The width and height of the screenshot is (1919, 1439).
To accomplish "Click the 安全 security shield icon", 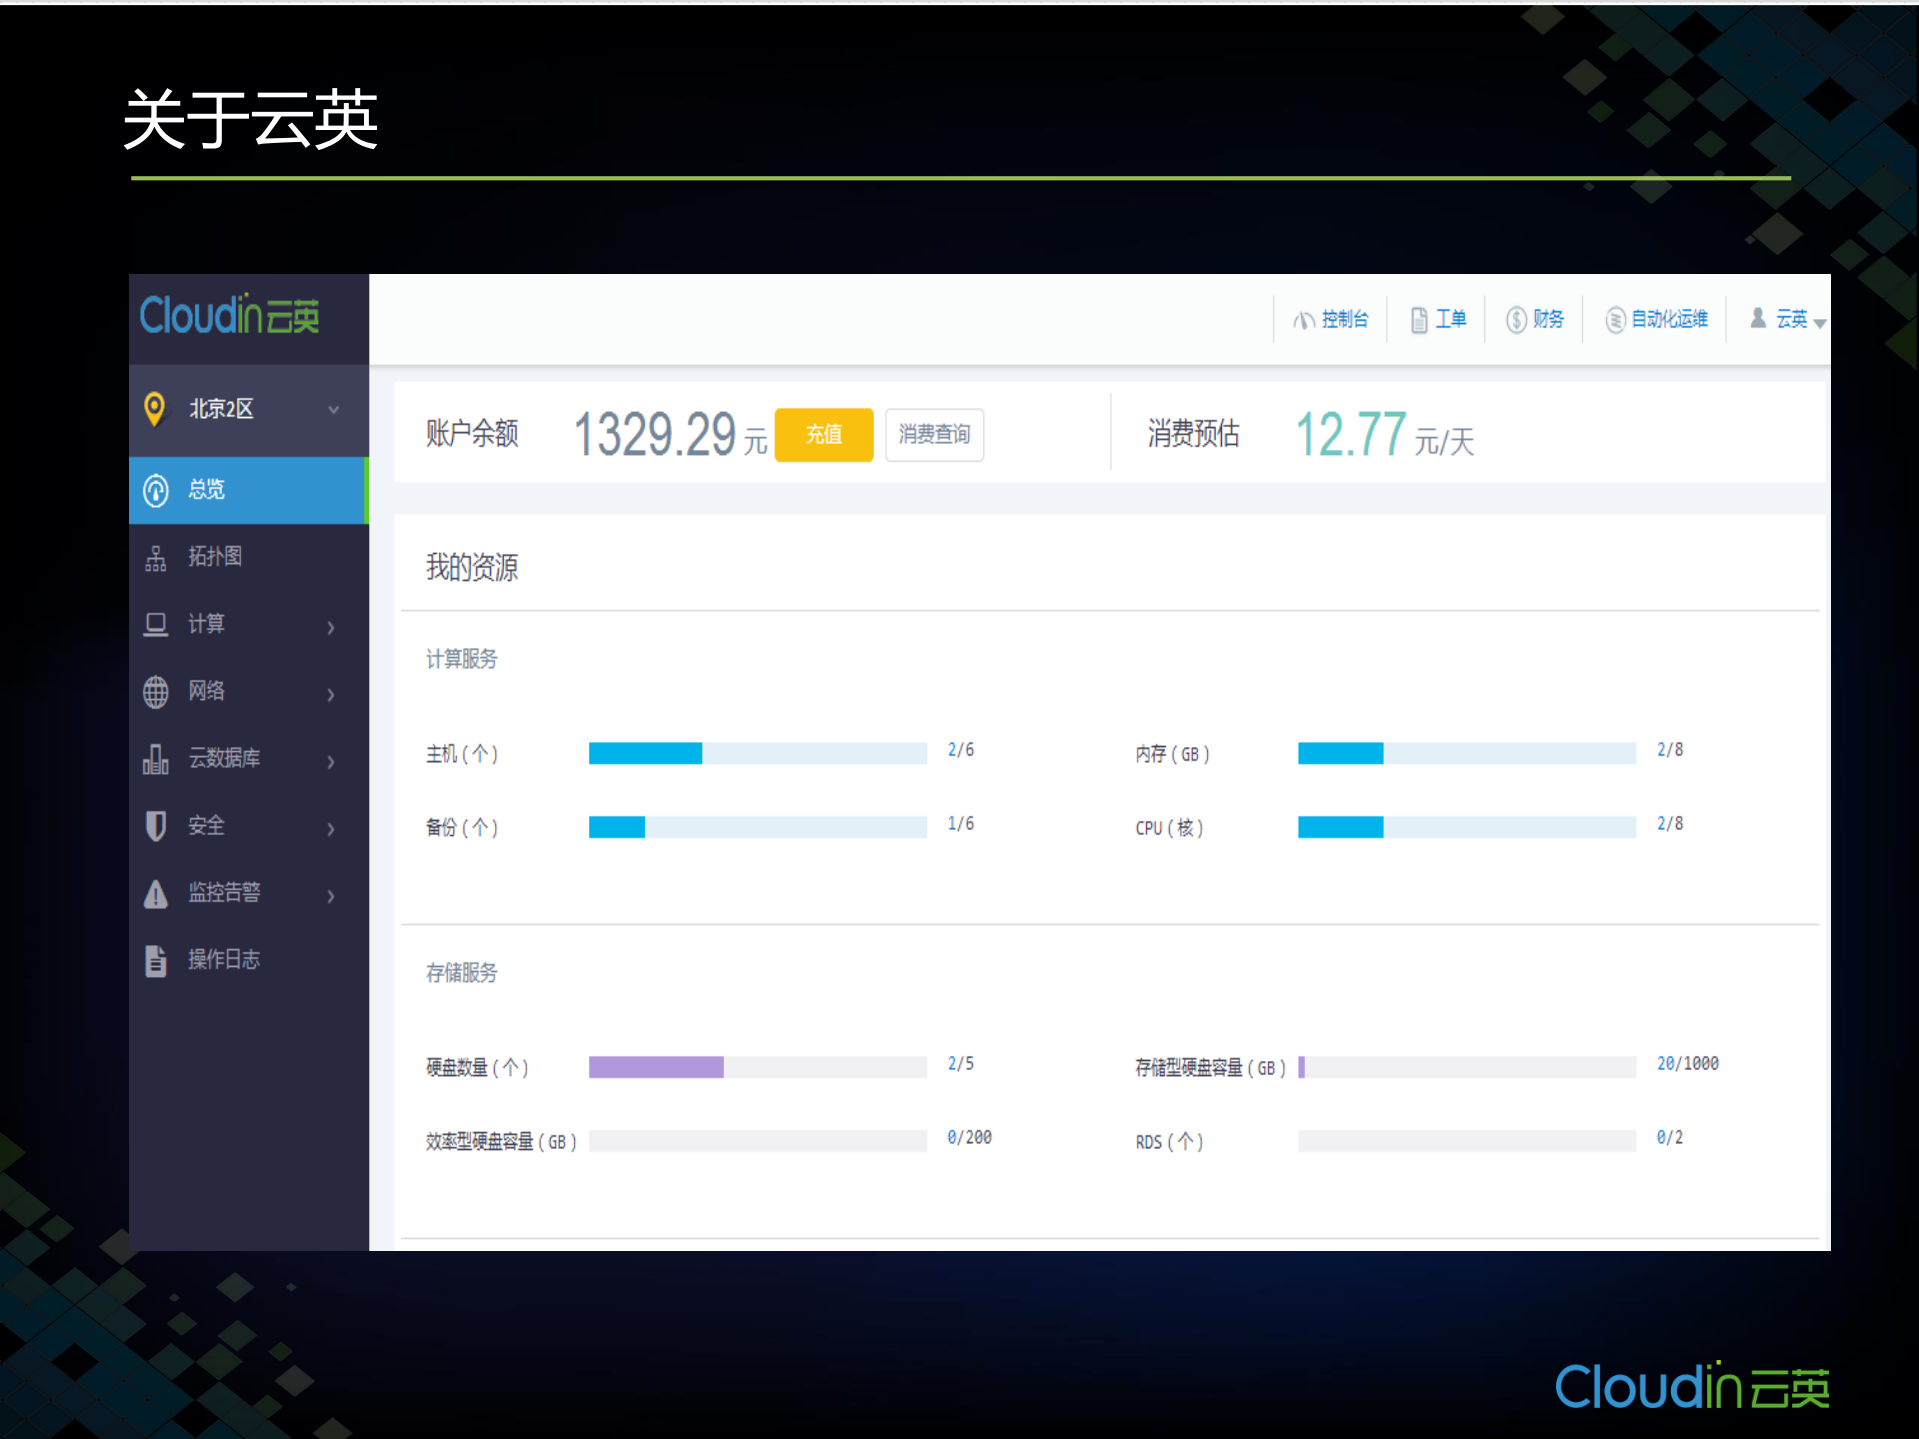I will [x=156, y=825].
